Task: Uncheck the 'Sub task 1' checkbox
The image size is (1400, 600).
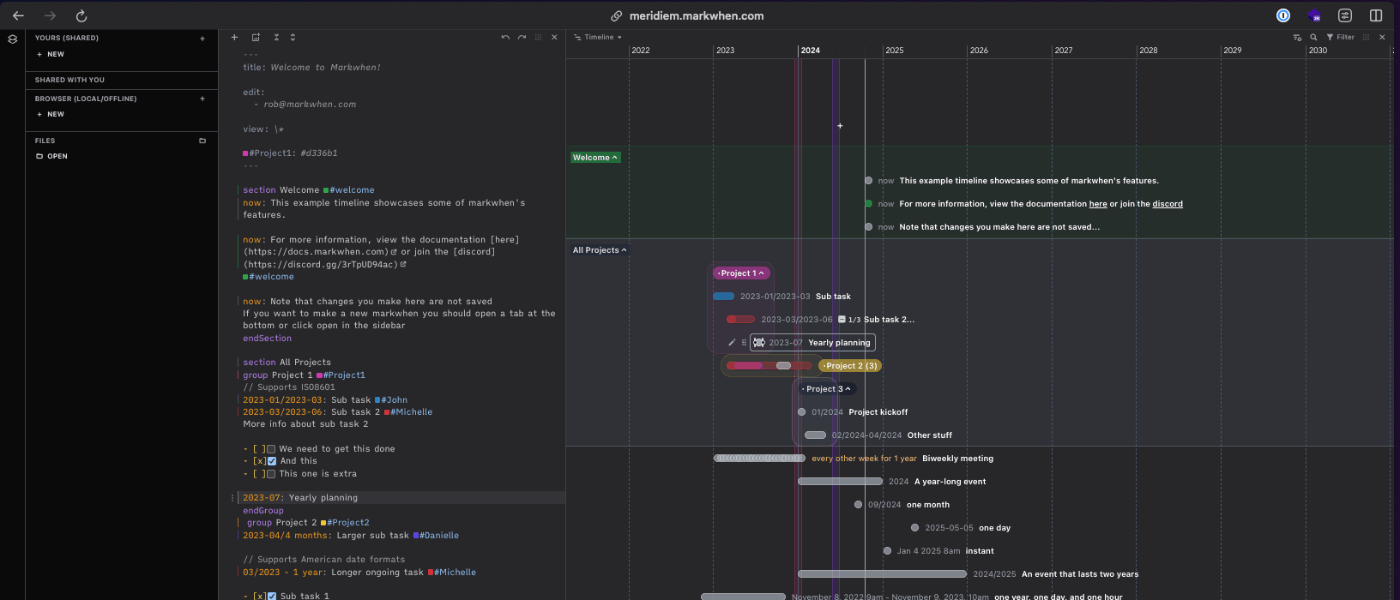Action: [x=271, y=596]
